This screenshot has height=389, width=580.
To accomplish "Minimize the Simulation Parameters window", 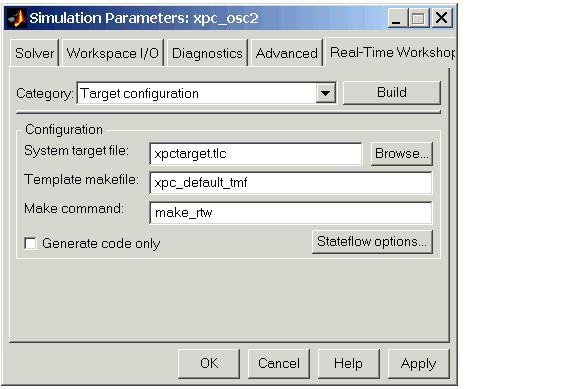I will click(x=397, y=18).
